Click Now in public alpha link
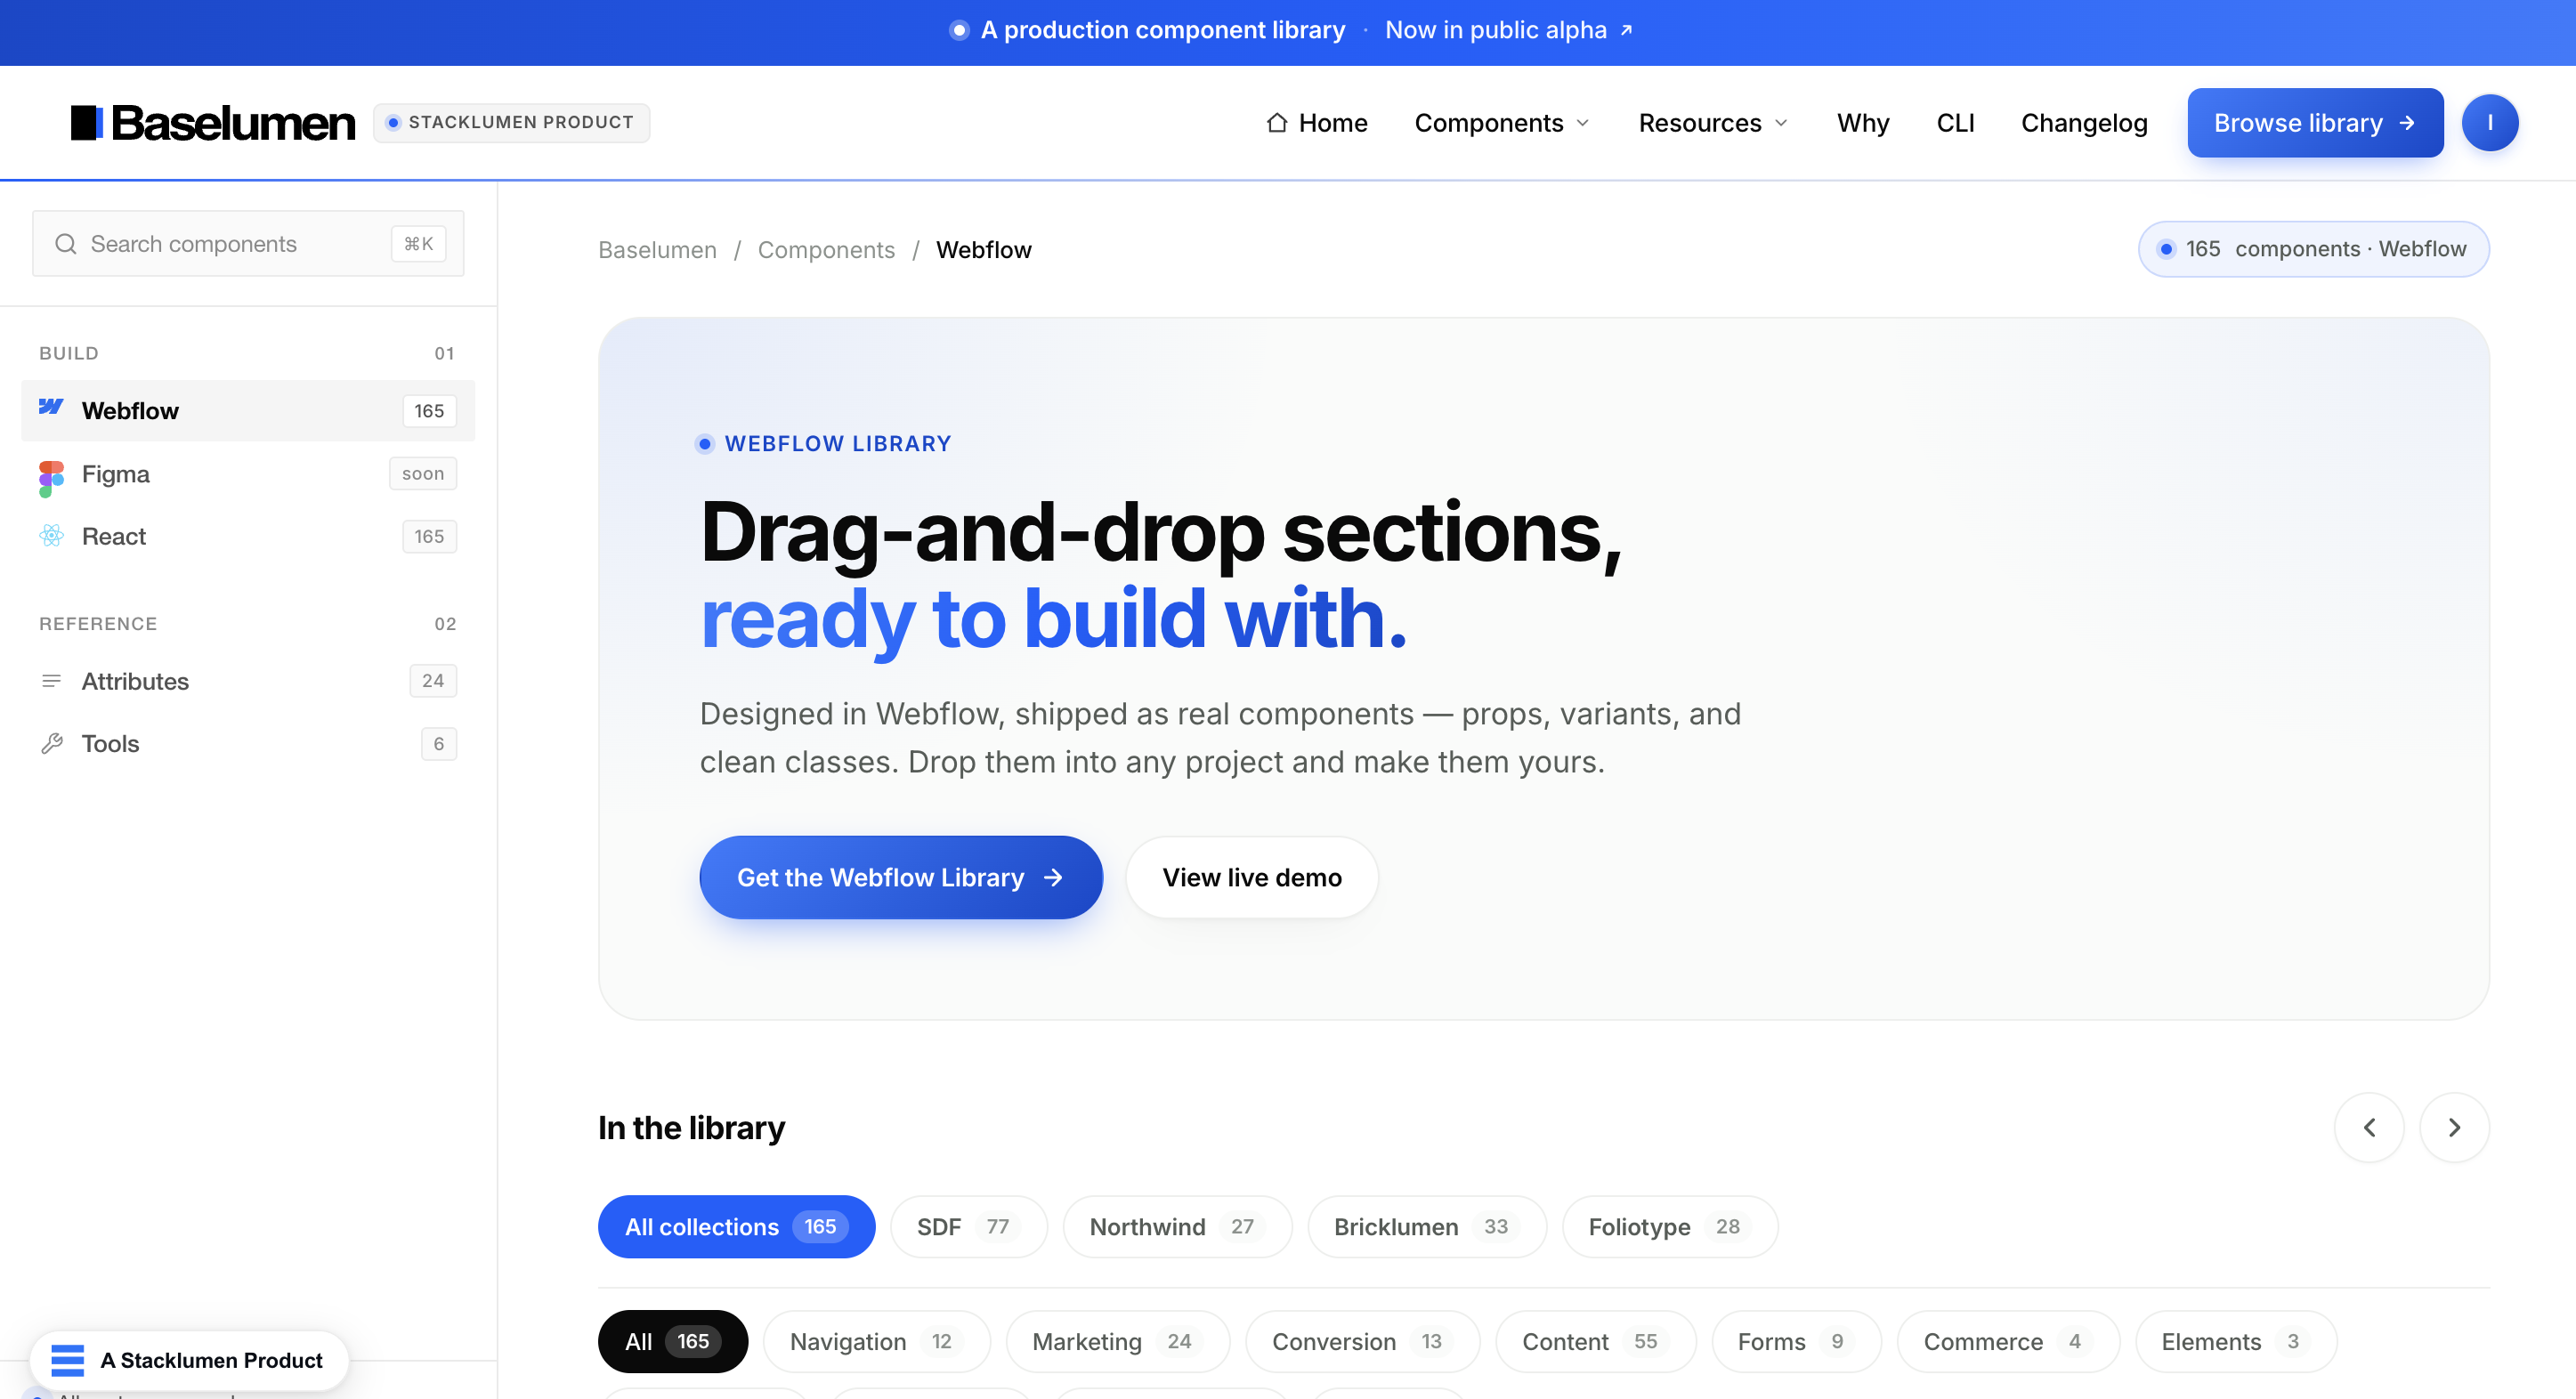This screenshot has width=2576, height=1399. tap(1507, 31)
